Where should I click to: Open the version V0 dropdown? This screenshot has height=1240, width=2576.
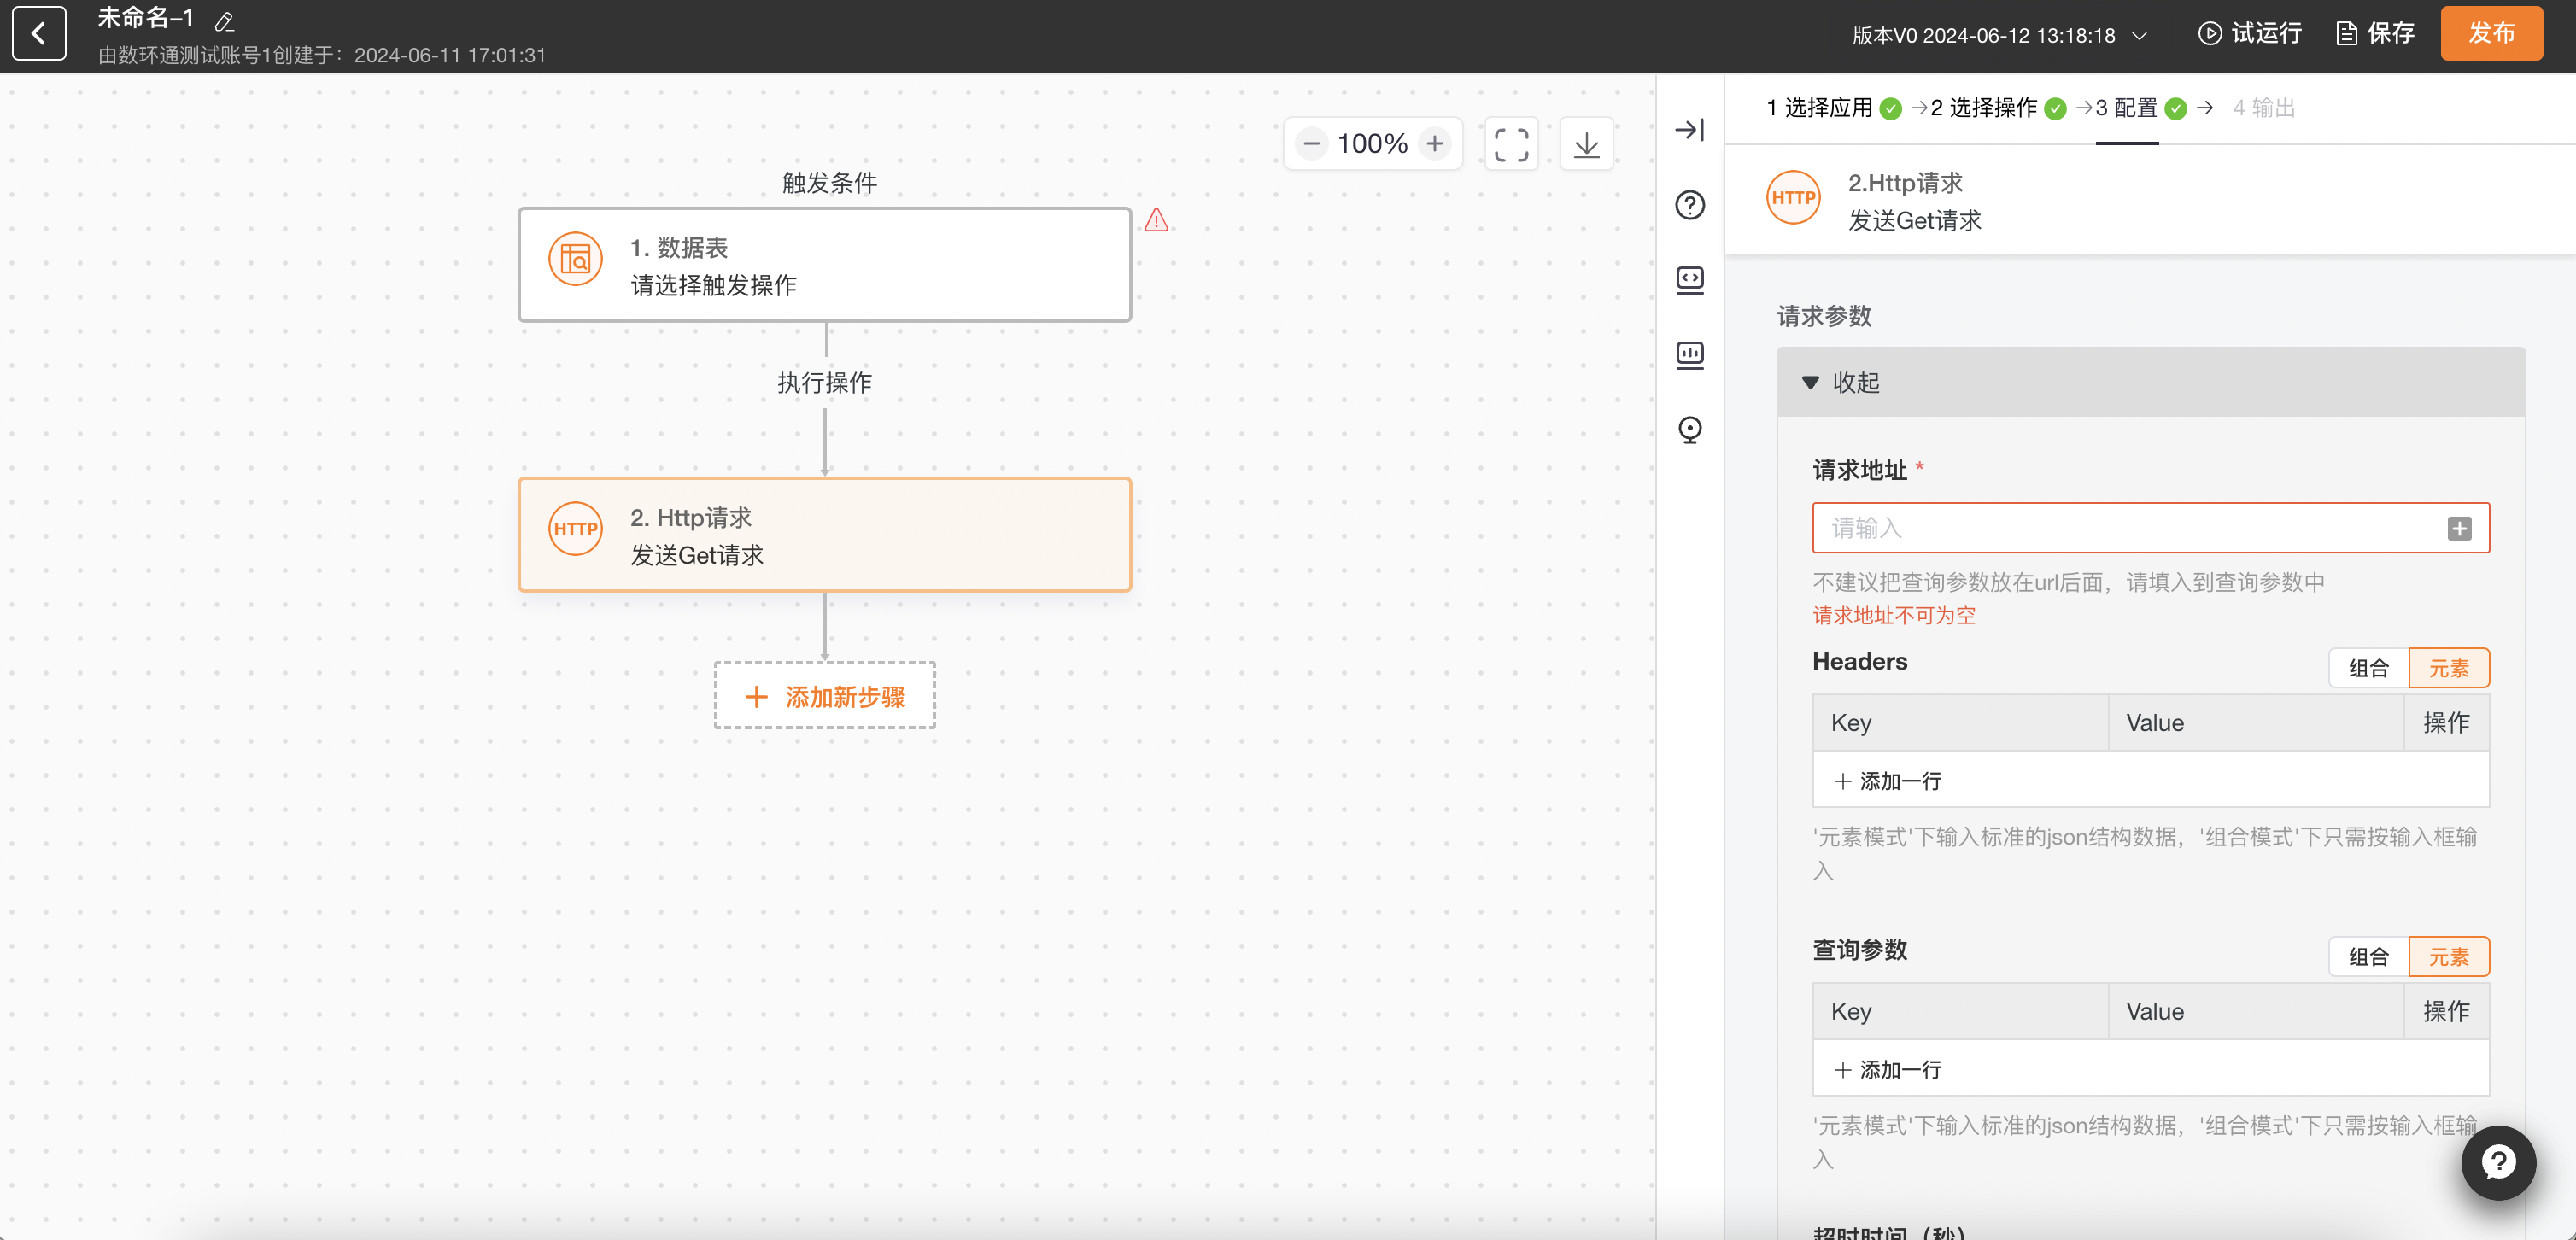pyautogui.click(x=1999, y=36)
